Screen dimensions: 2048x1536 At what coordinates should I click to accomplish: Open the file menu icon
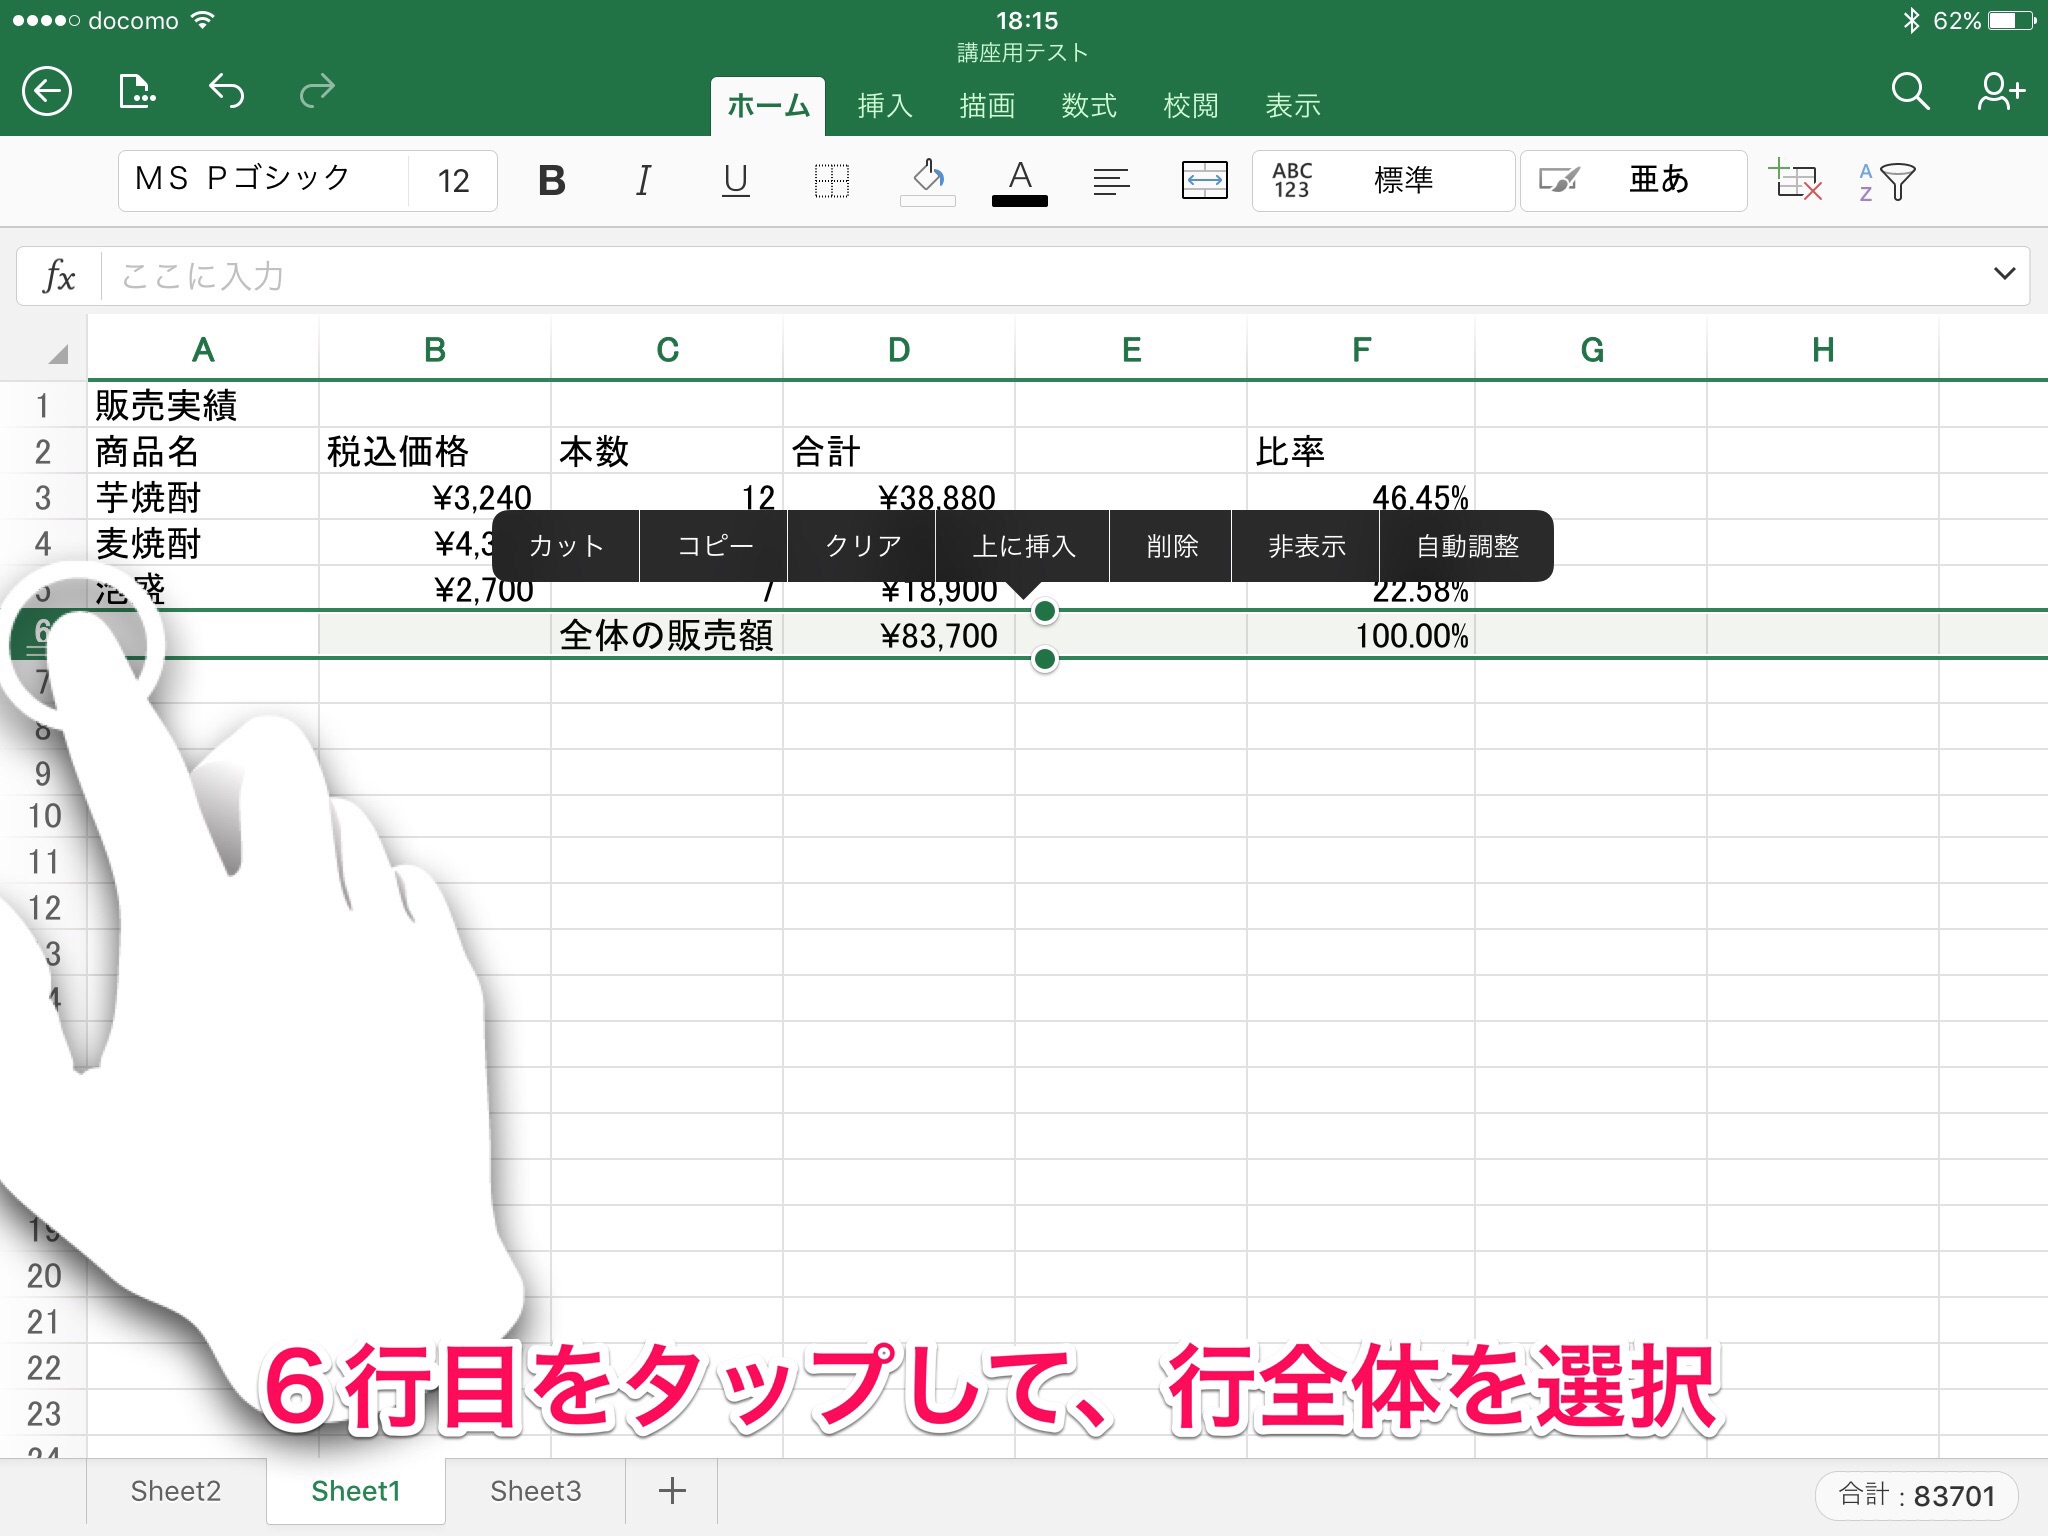tap(137, 92)
